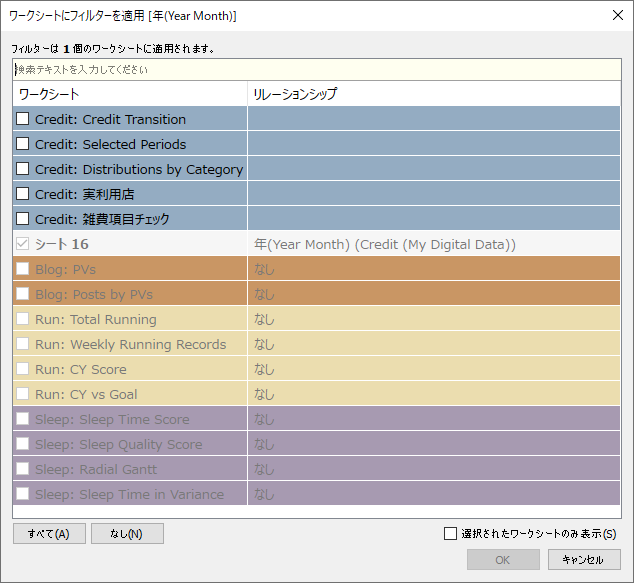Click なし relationship in Sleep: Radial Gantt row
Viewport: 634px width, 583px height.
(x=264, y=470)
